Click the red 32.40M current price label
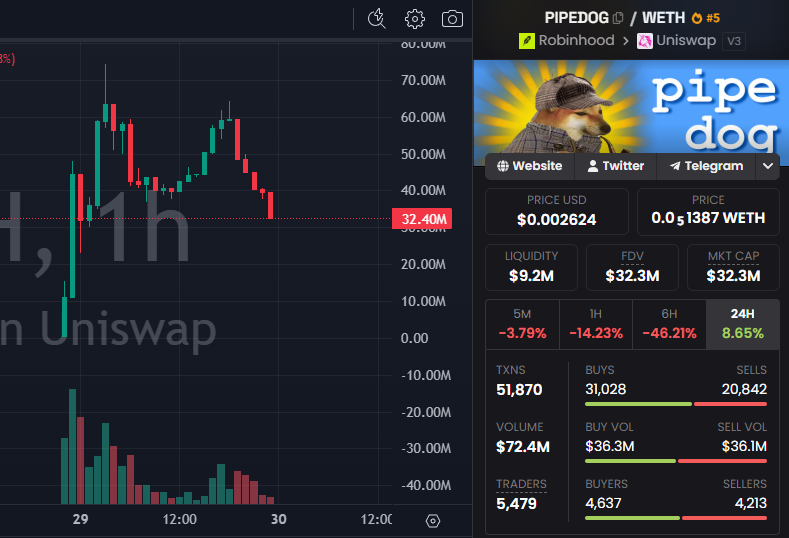Image resolution: width=789 pixels, height=538 pixels. (x=422, y=219)
